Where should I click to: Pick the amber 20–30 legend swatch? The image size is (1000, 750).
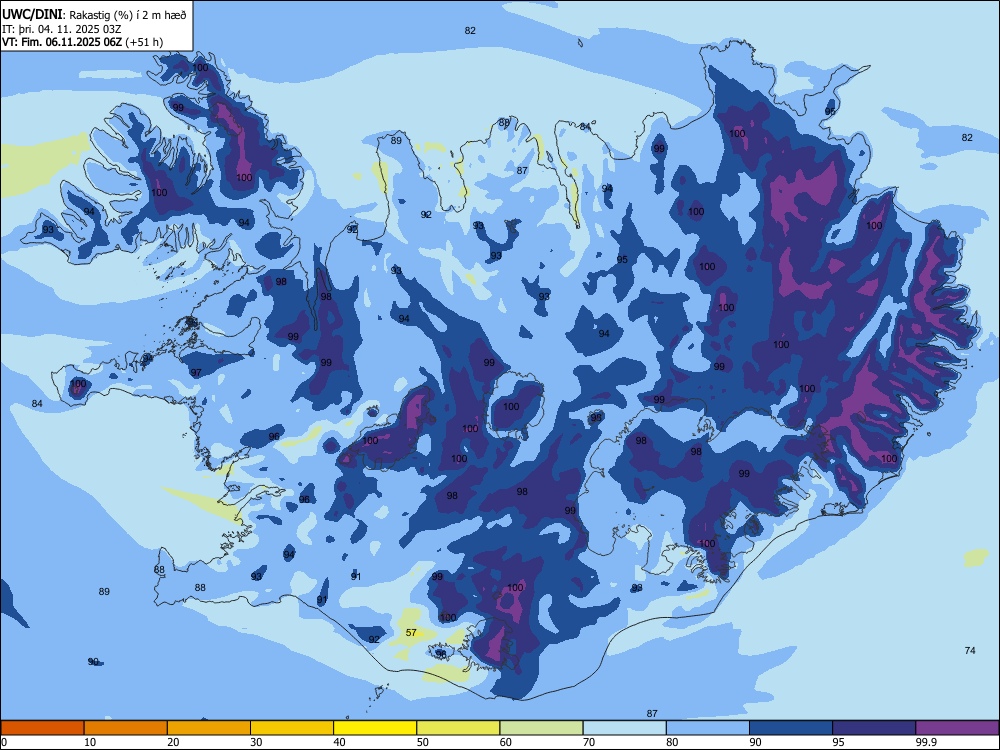209,728
